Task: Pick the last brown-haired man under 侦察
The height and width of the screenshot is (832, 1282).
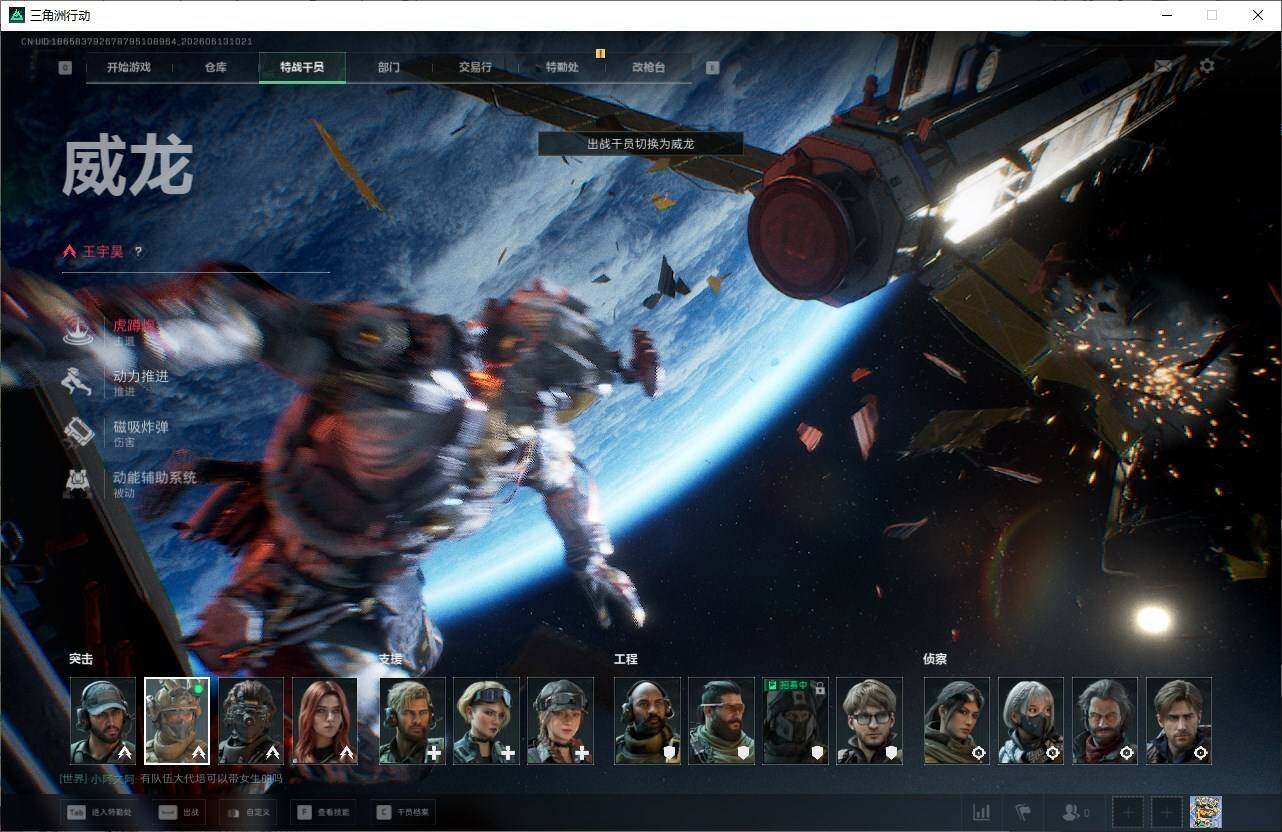Action: pos(1179,721)
